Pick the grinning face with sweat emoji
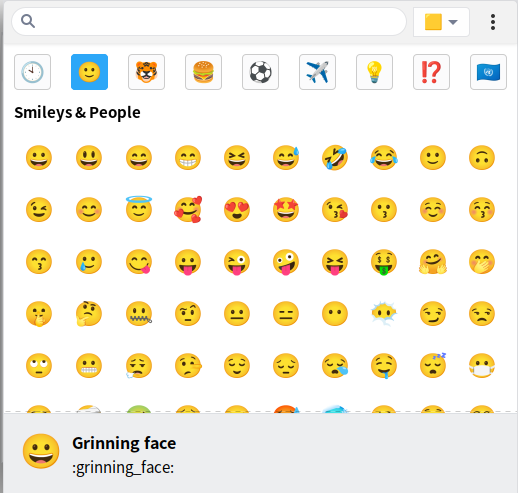518x493 pixels. pyautogui.click(x=286, y=157)
